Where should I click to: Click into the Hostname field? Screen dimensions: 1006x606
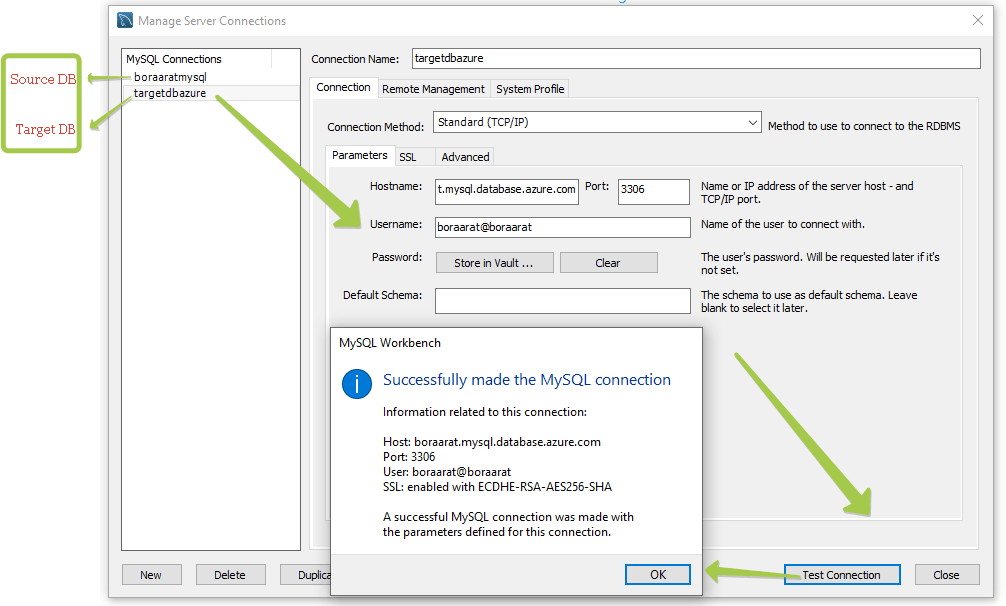coord(507,192)
